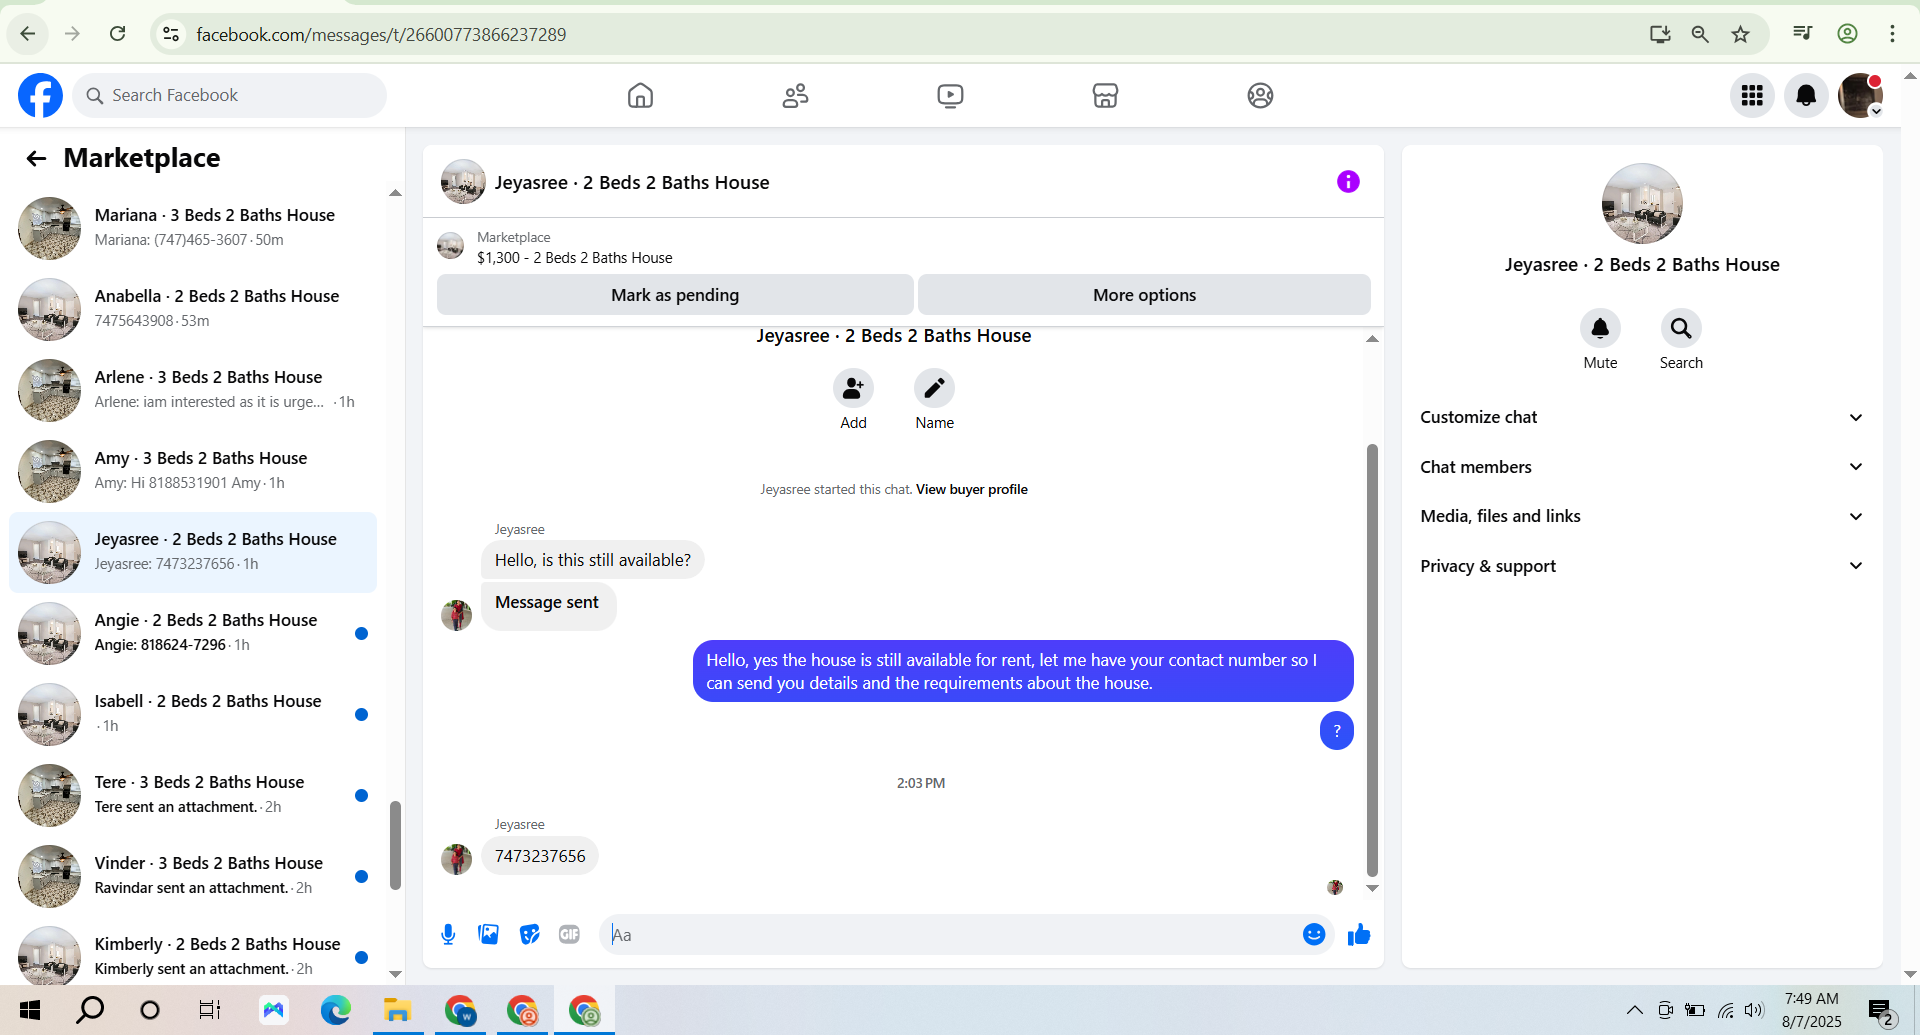The height and width of the screenshot is (1035, 1920).
Task: Open the account profile picture menu
Action: click(x=1860, y=95)
